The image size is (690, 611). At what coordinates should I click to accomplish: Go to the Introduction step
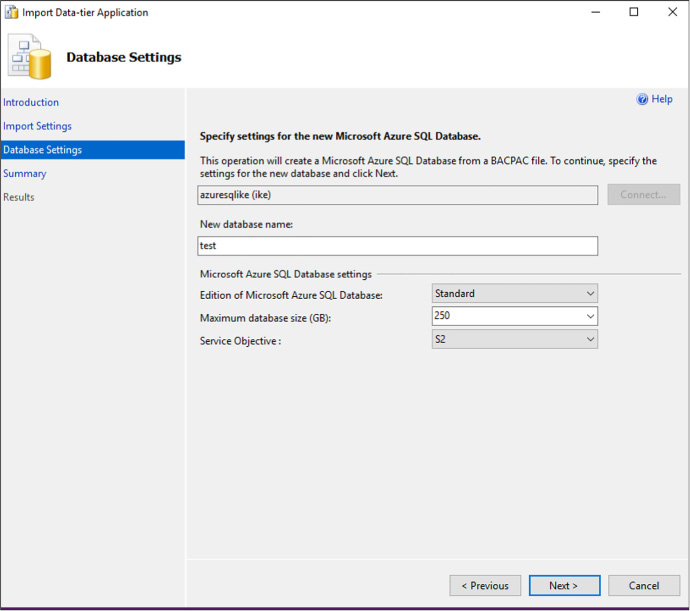point(31,102)
